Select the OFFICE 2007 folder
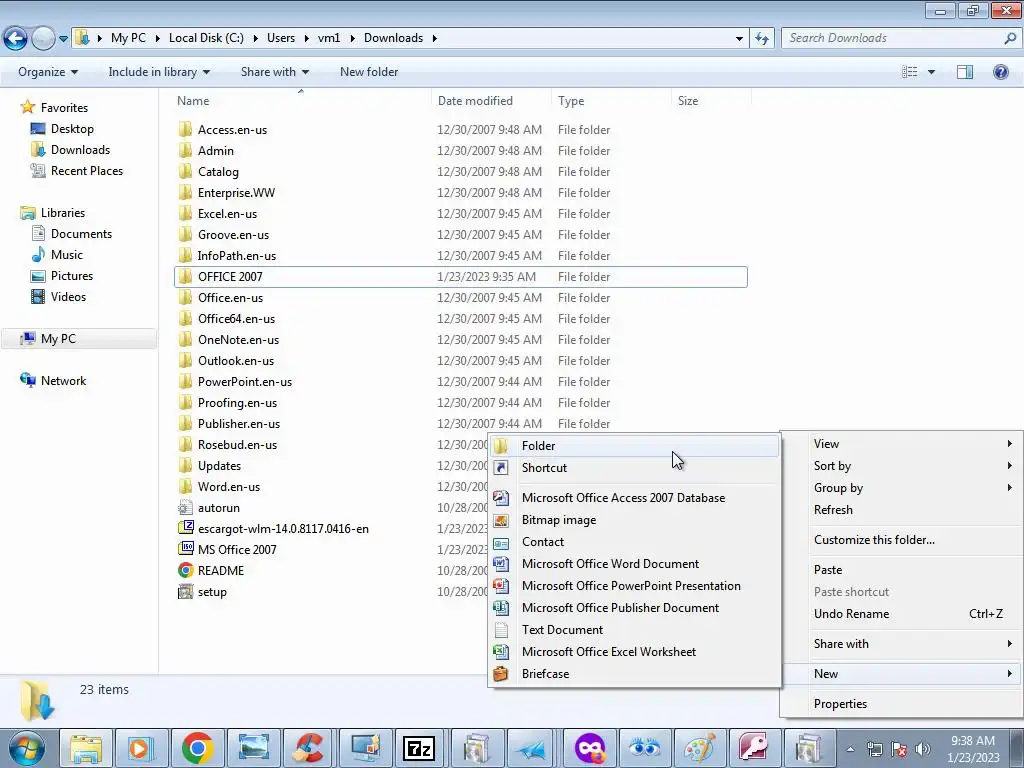This screenshot has width=1024, height=768. click(x=461, y=277)
